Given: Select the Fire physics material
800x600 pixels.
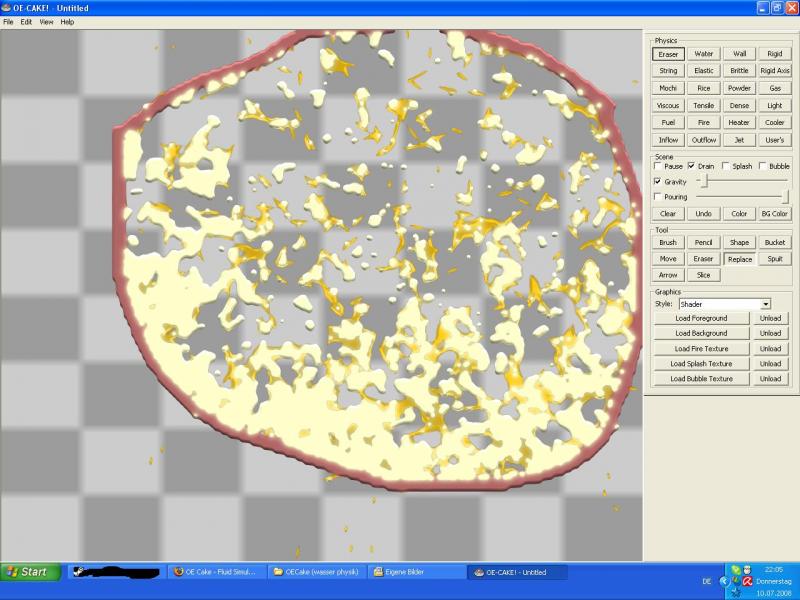Looking at the screenshot, I should click(704, 122).
